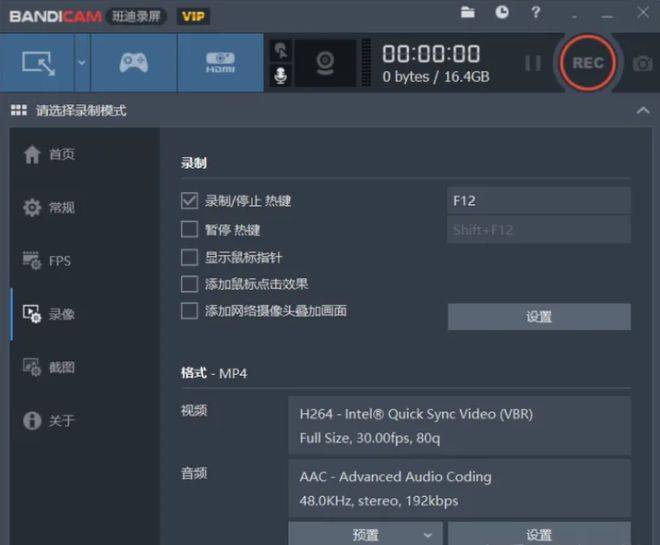Open the output folder icon

[468, 12]
